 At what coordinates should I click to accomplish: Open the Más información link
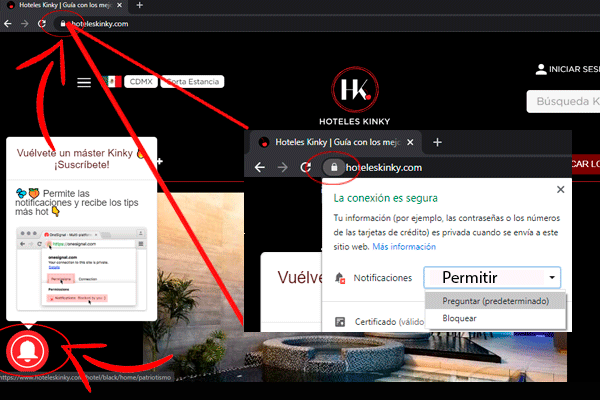click(404, 247)
